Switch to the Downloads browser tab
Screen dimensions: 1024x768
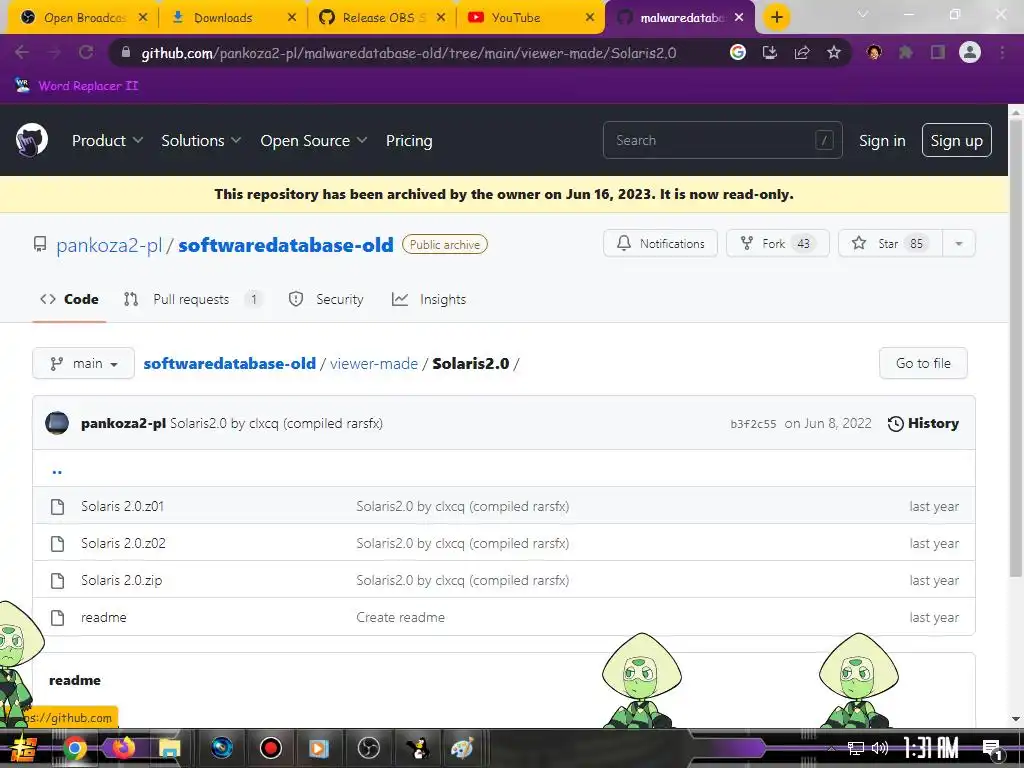[x=232, y=18]
